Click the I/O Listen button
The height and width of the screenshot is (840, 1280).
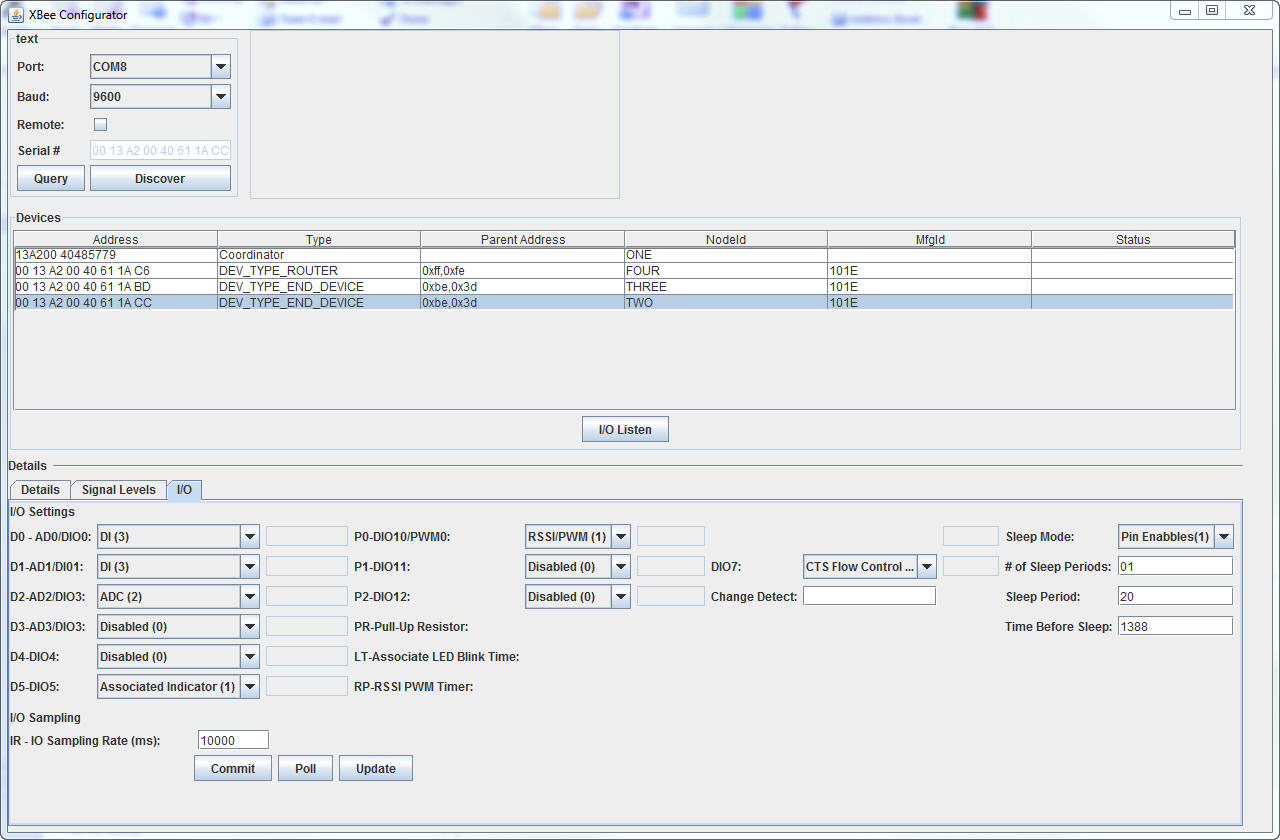point(625,430)
